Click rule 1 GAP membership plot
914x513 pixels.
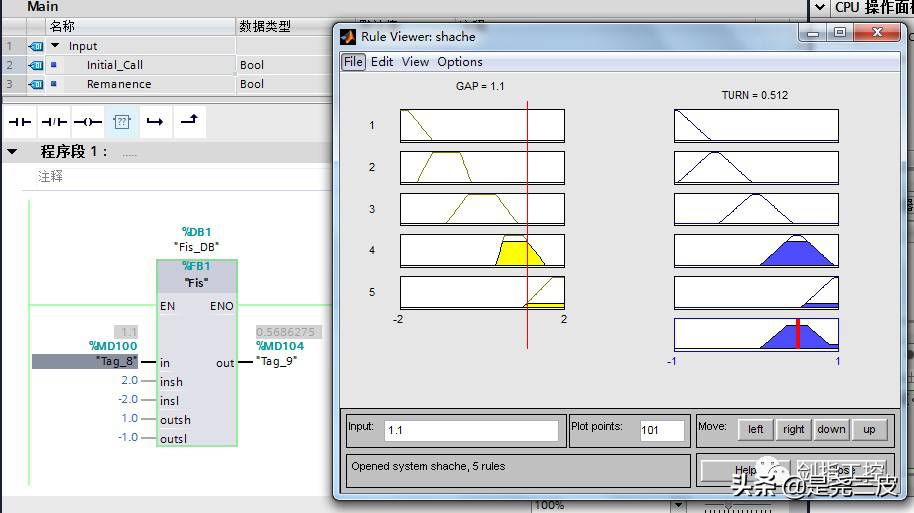tap(482, 125)
